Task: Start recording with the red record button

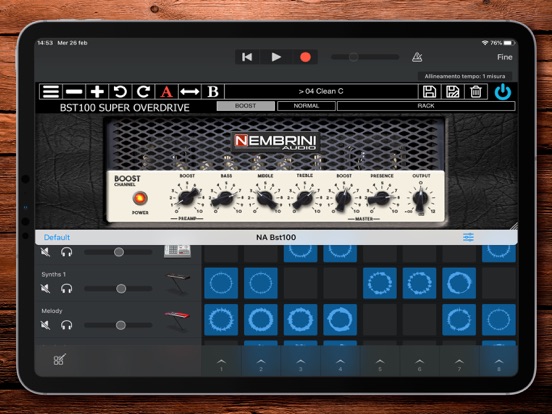Action: pos(305,57)
